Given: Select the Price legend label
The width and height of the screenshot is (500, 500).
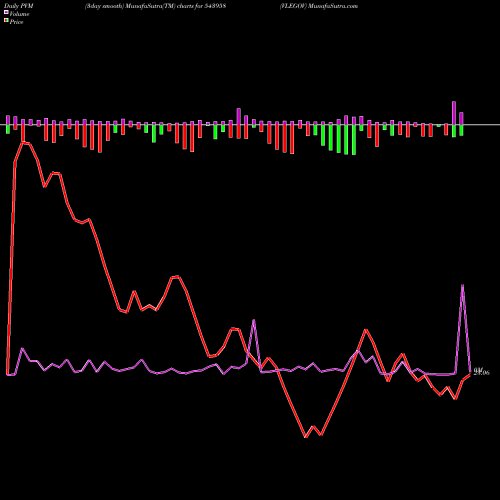Looking at the screenshot, I should [16, 22].
